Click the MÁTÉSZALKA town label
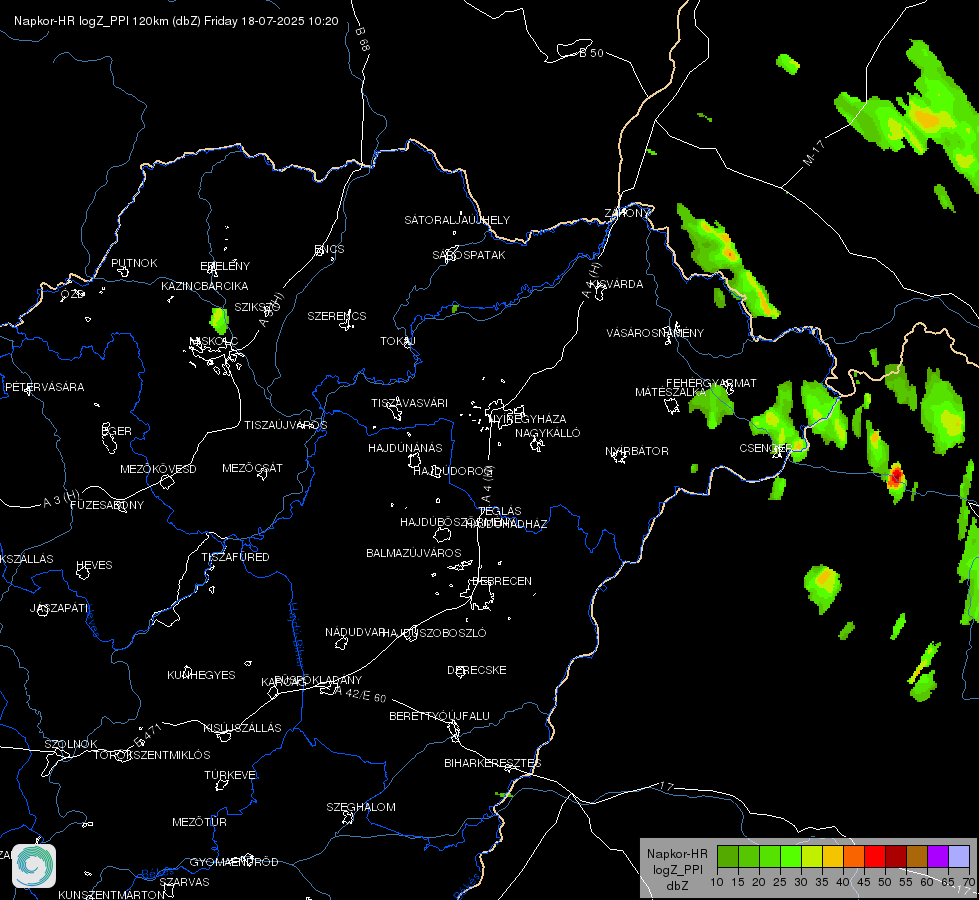Image resolution: width=979 pixels, height=900 pixels. [671, 392]
